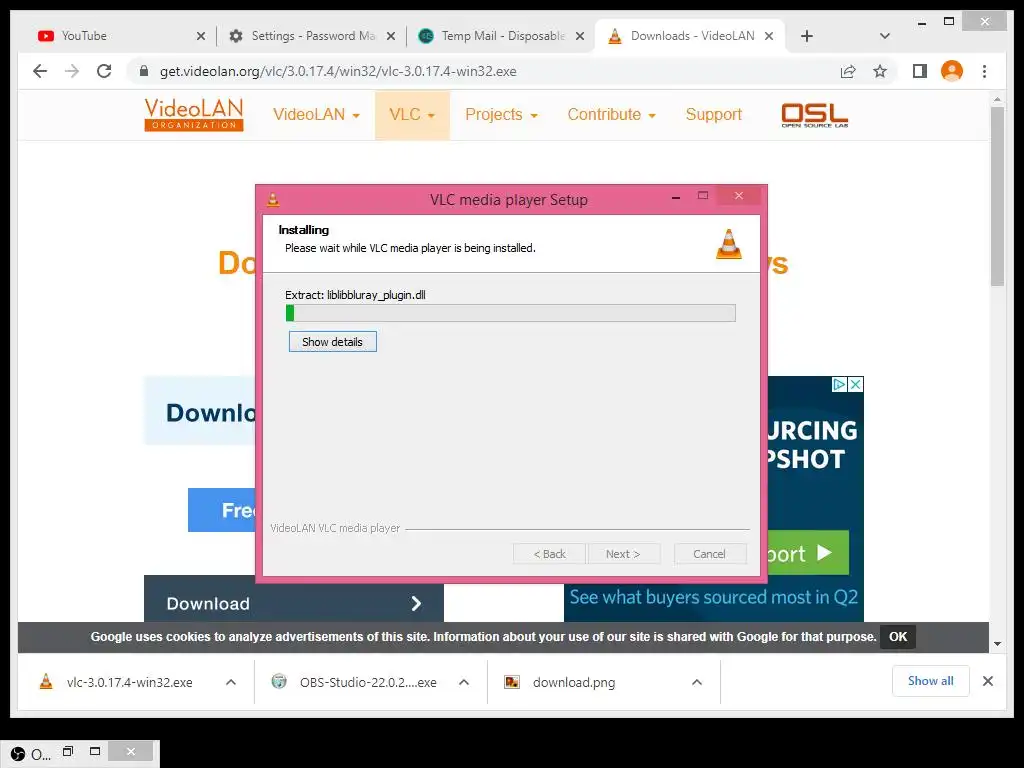Open a new browser tab
This screenshot has width=1024, height=768.
[807, 36]
